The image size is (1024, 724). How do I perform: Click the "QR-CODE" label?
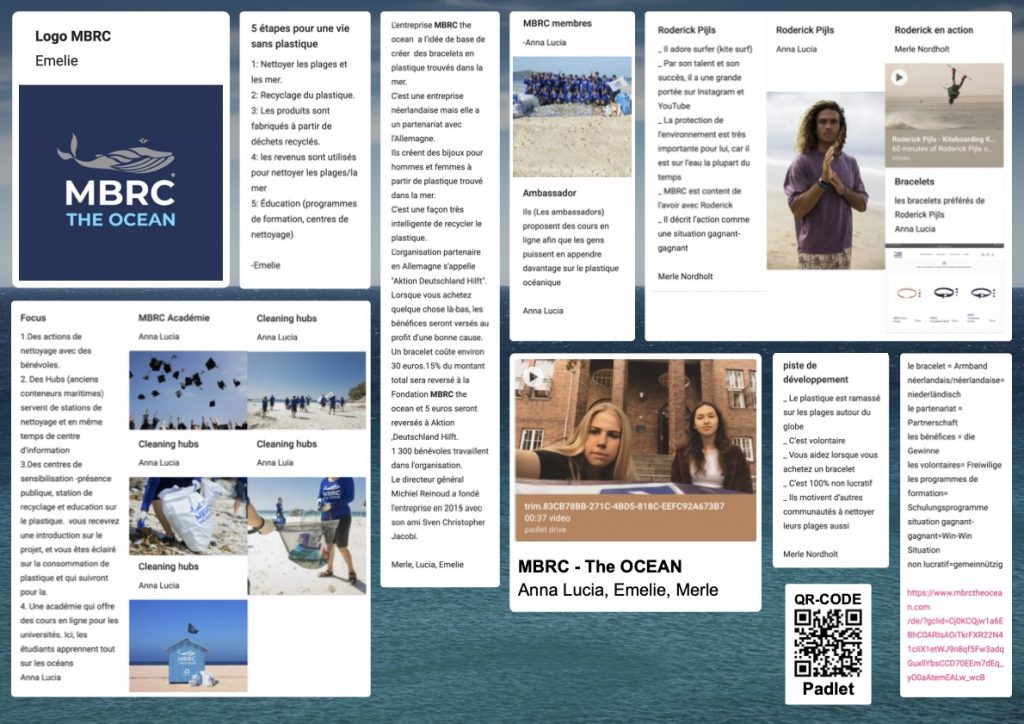[827, 599]
